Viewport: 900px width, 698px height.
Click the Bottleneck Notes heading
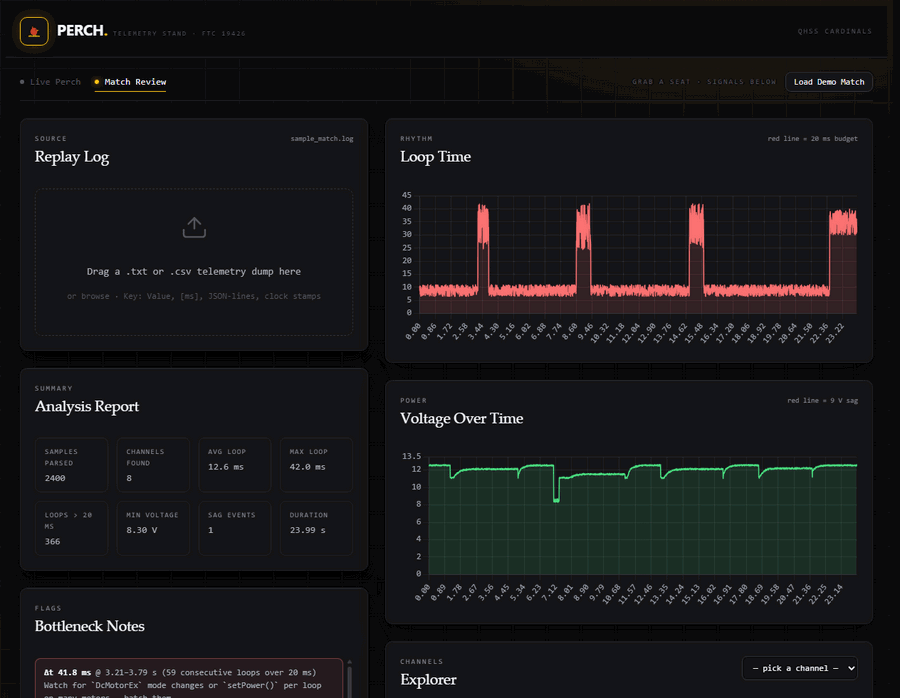[x=90, y=626]
